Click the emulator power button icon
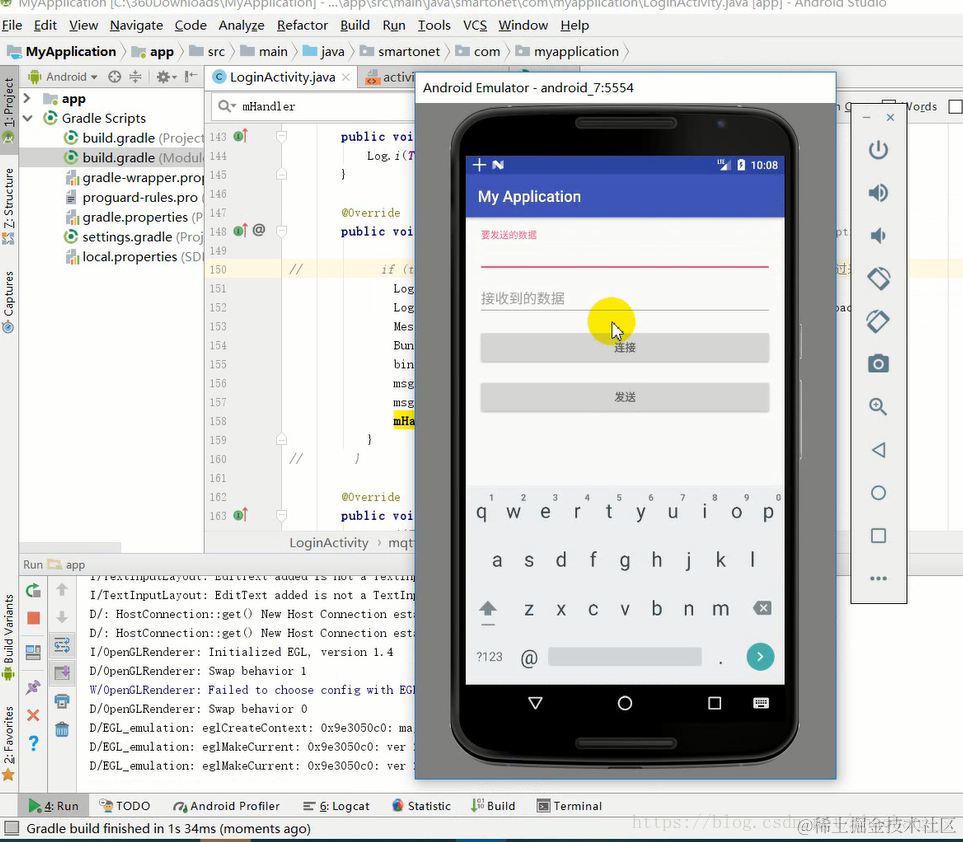The height and width of the screenshot is (842, 963). (878, 150)
